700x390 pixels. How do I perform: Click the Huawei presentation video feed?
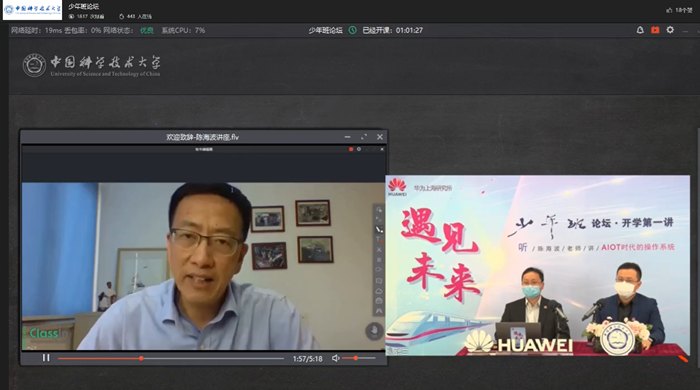(538, 266)
